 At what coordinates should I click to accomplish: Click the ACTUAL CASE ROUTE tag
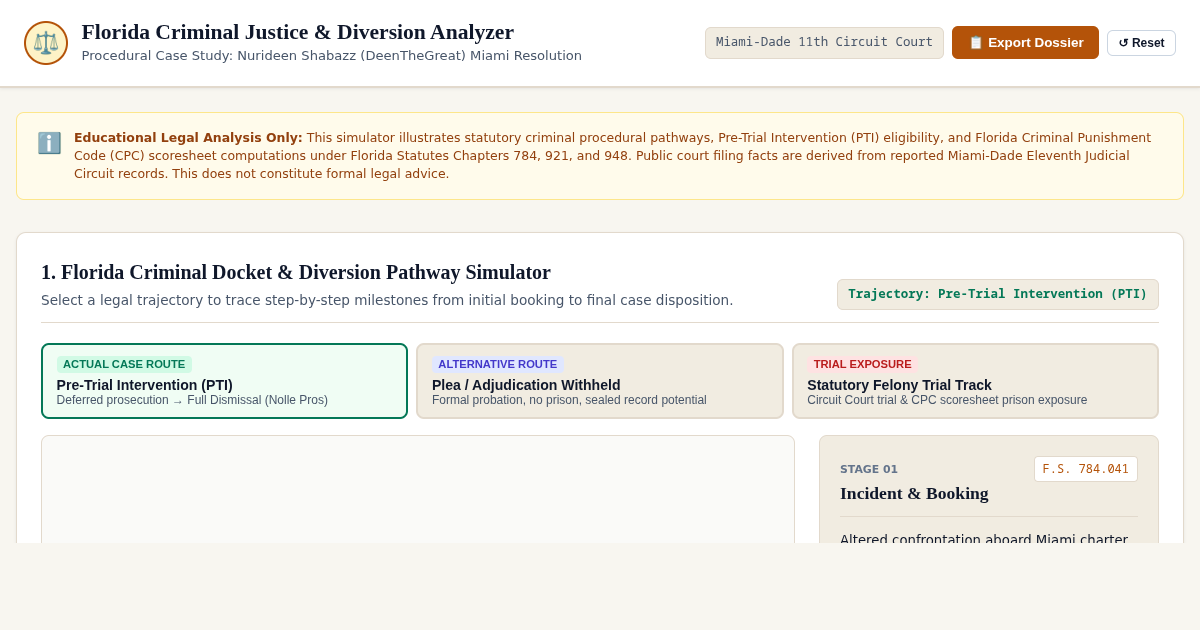pyautogui.click(x=124, y=364)
